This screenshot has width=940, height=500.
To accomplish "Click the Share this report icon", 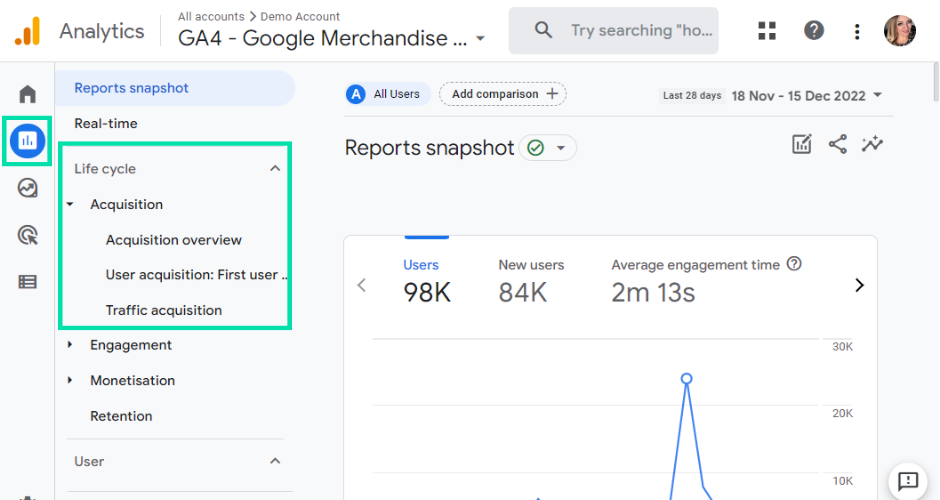I will [x=838, y=144].
